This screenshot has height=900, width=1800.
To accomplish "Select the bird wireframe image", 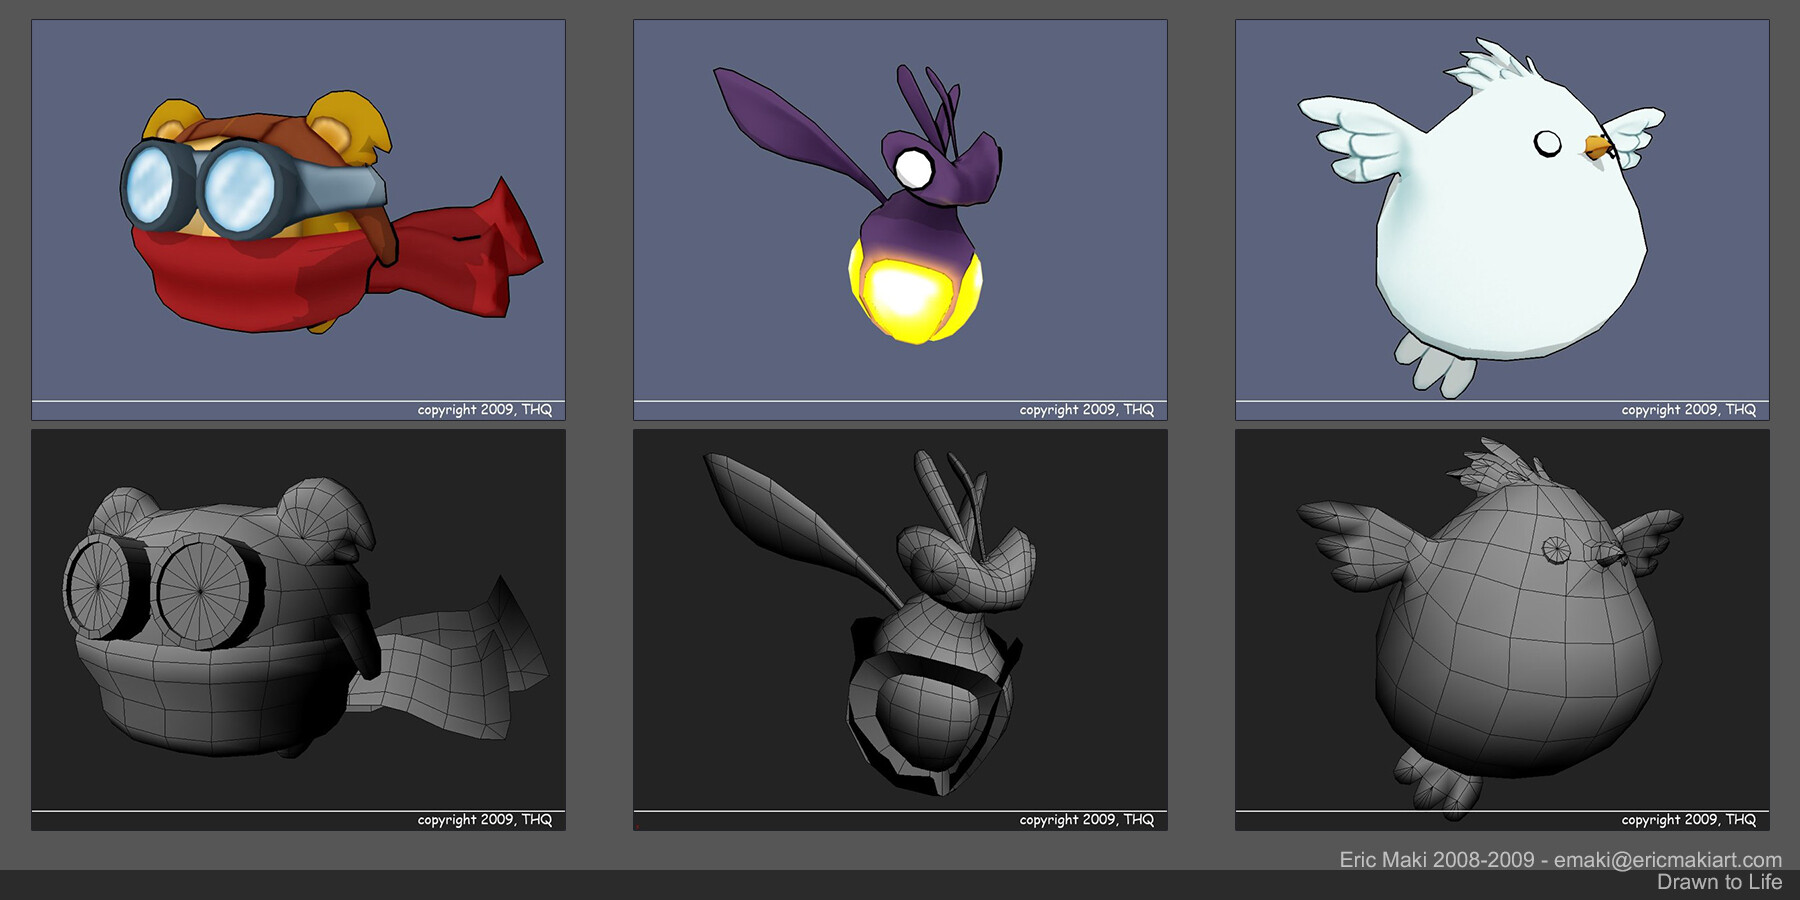I will pos(1502,620).
